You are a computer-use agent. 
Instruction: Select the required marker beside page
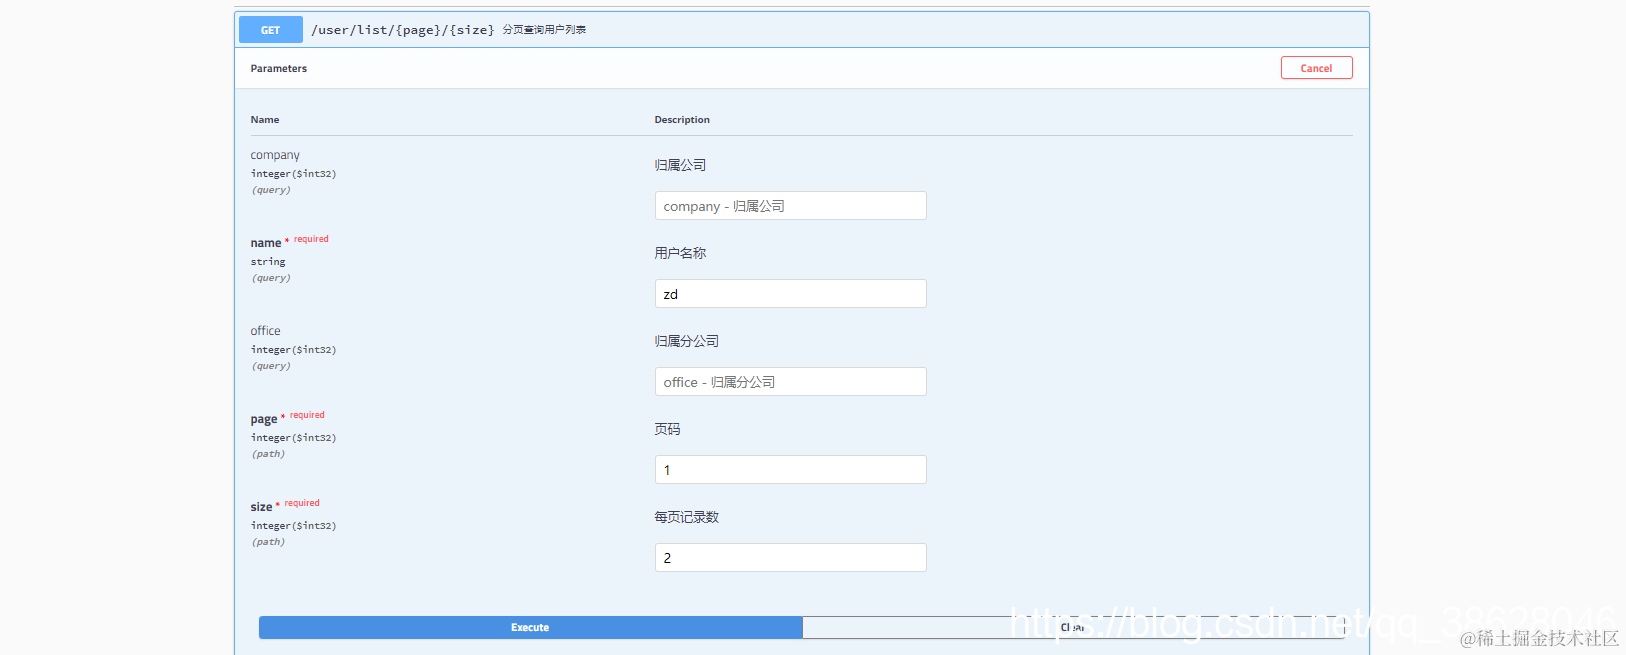[307, 415]
